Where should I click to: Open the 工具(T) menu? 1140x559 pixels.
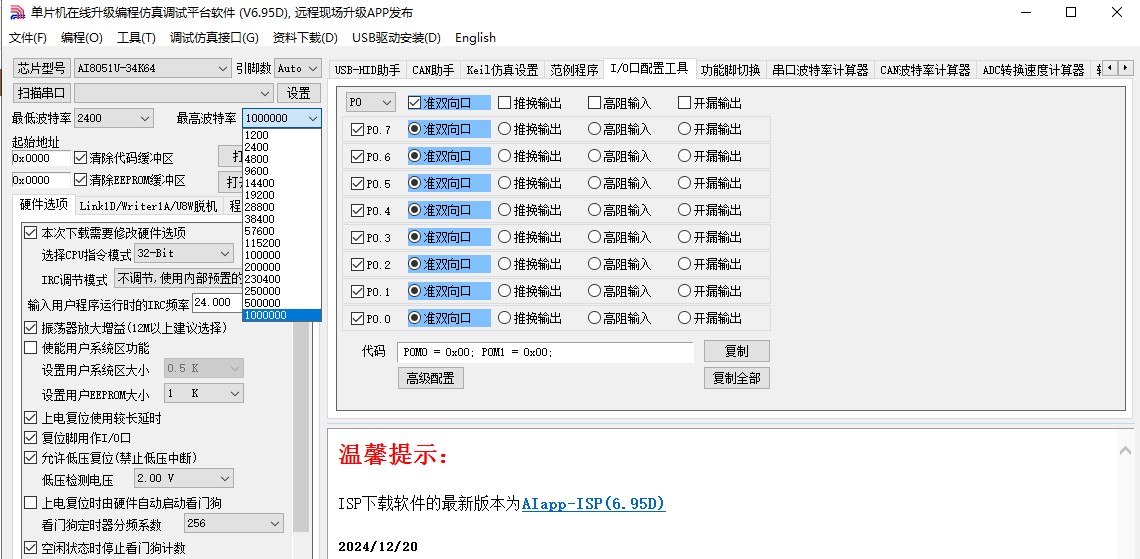137,38
